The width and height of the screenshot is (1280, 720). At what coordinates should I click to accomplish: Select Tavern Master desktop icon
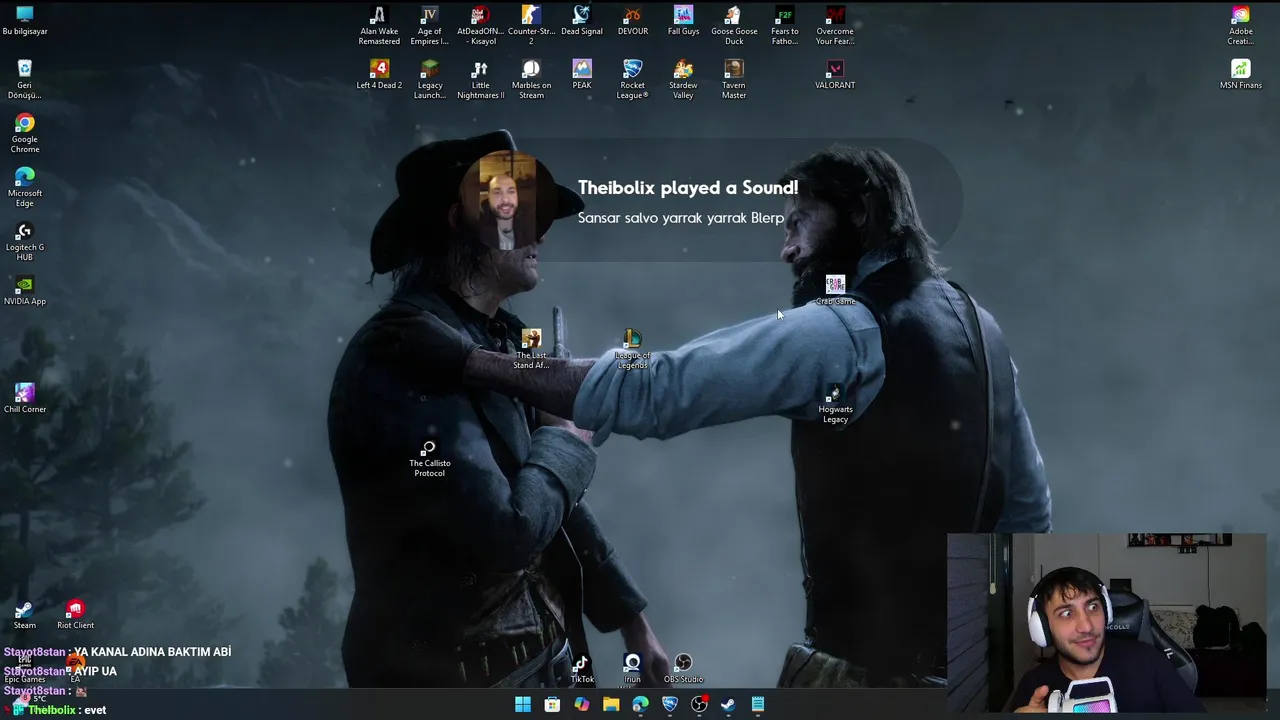pyautogui.click(x=734, y=80)
